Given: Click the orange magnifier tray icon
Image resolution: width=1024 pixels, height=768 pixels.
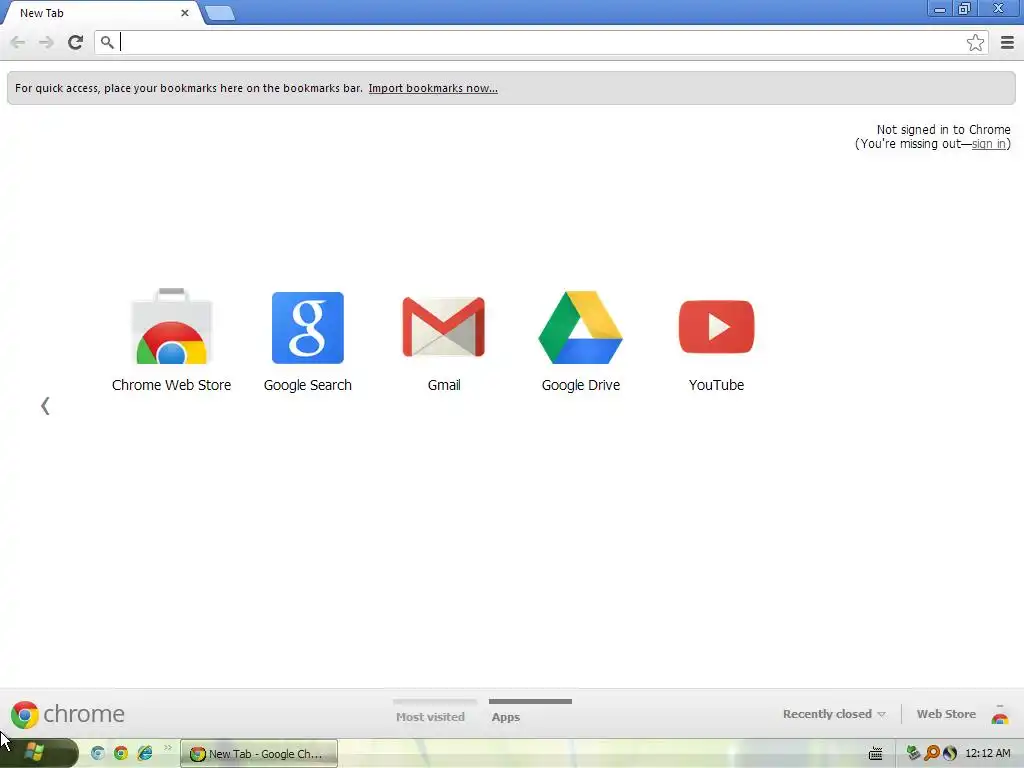Looking at the screenshot, I should [x=932, y=753].
